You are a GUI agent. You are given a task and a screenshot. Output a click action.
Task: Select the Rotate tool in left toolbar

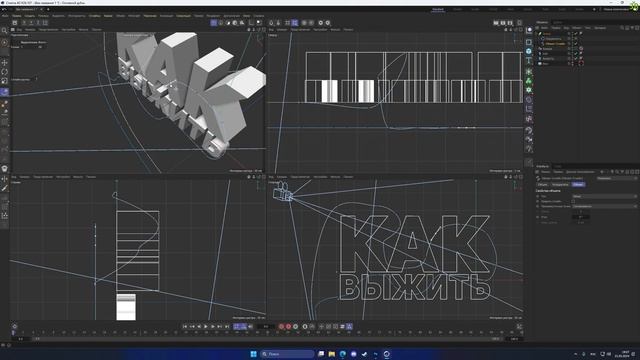coord(4,72)
